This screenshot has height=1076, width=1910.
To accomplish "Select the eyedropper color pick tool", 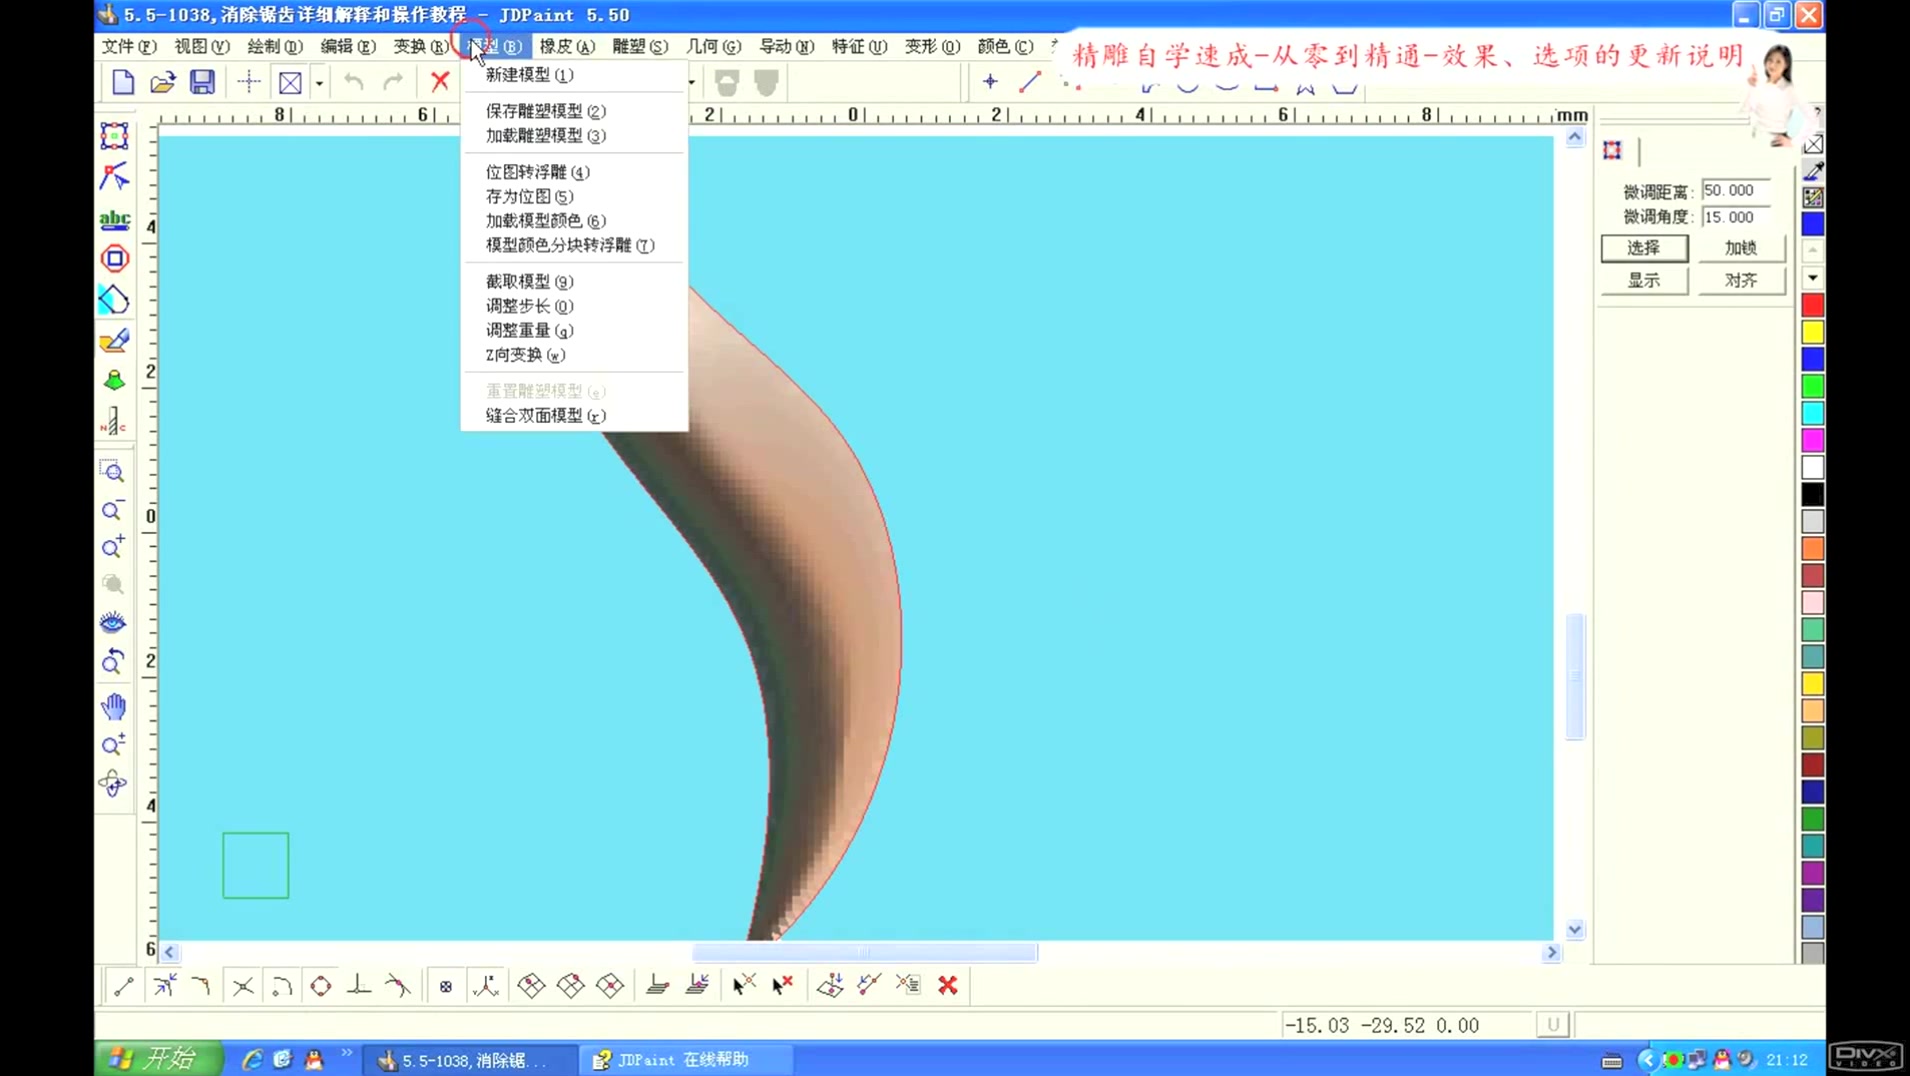I will [1814, 171].
